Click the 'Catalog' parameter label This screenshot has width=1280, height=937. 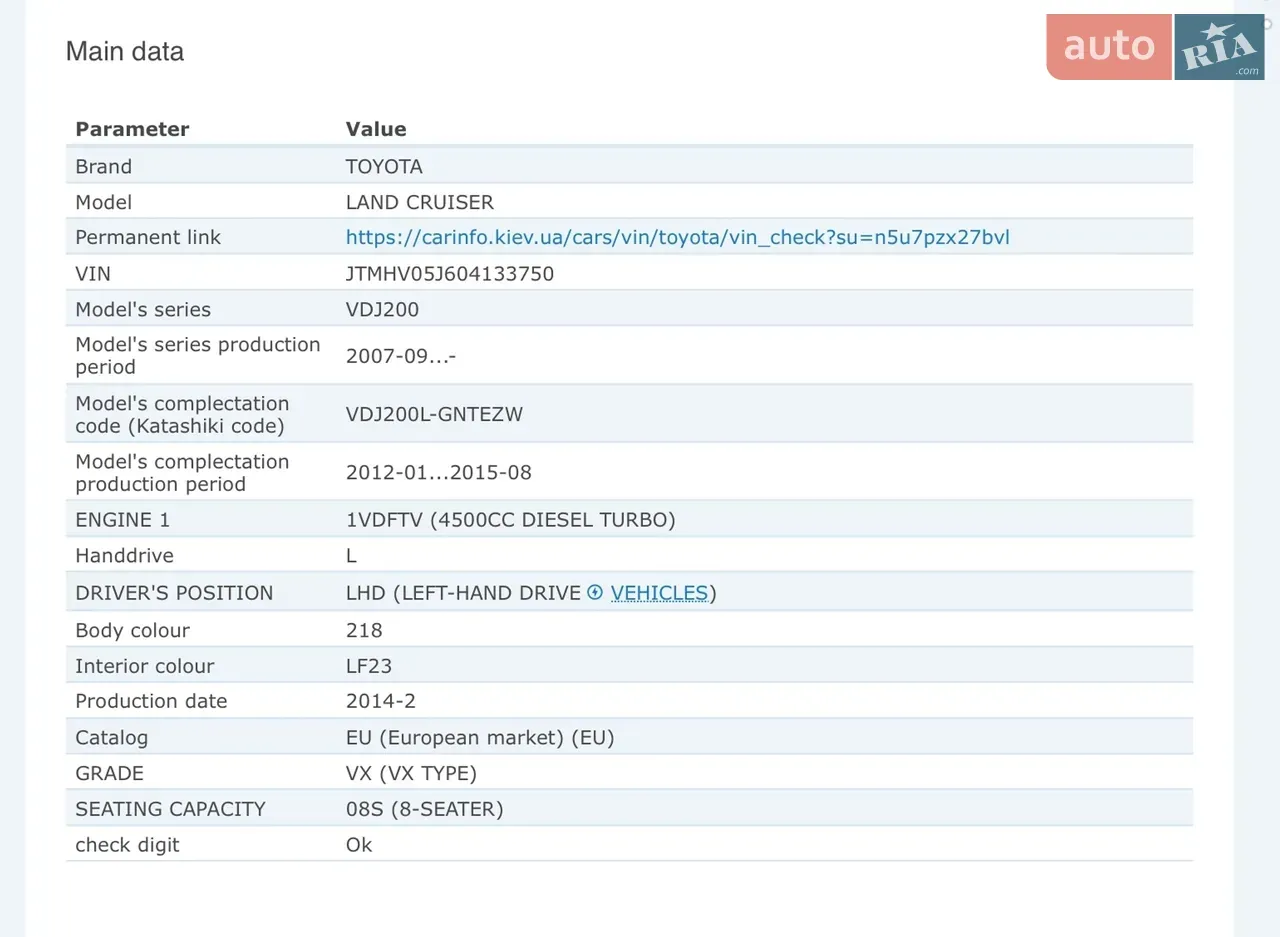tap(112, 738)
